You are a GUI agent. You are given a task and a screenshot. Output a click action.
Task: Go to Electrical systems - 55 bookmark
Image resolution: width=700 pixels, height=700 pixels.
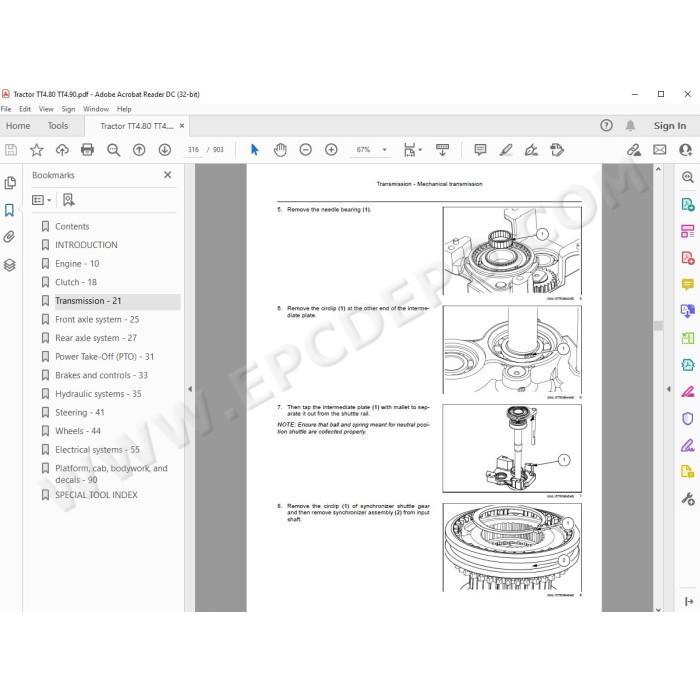pyautogui.click(x=97, y=450)
